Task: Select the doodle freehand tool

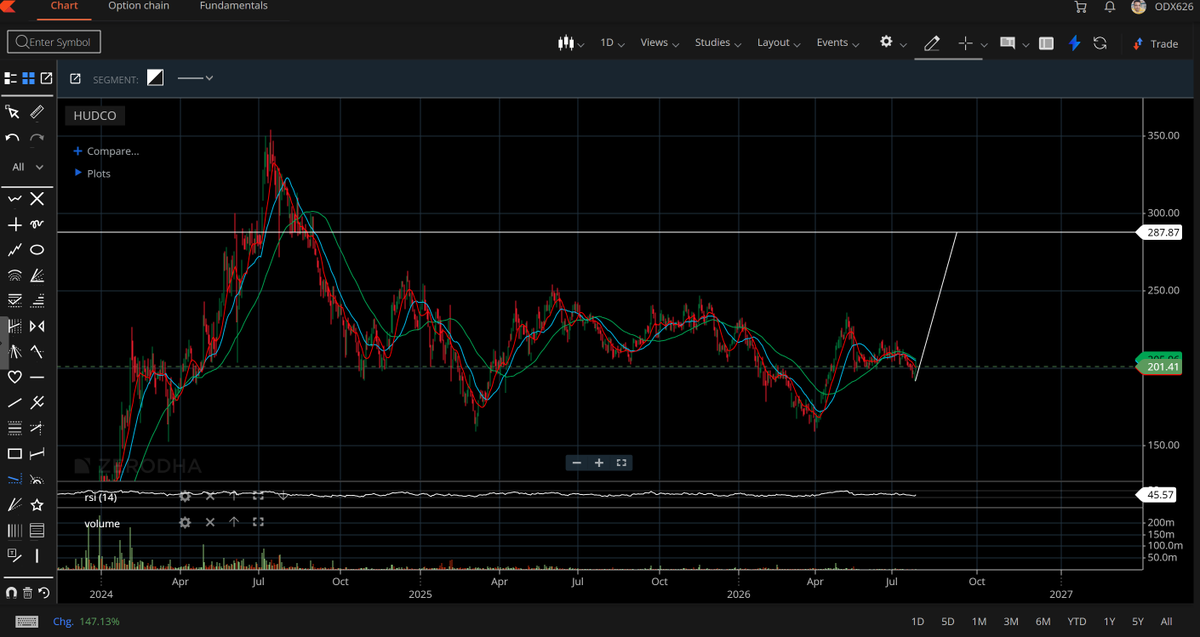Action: [x=37, y=225]
